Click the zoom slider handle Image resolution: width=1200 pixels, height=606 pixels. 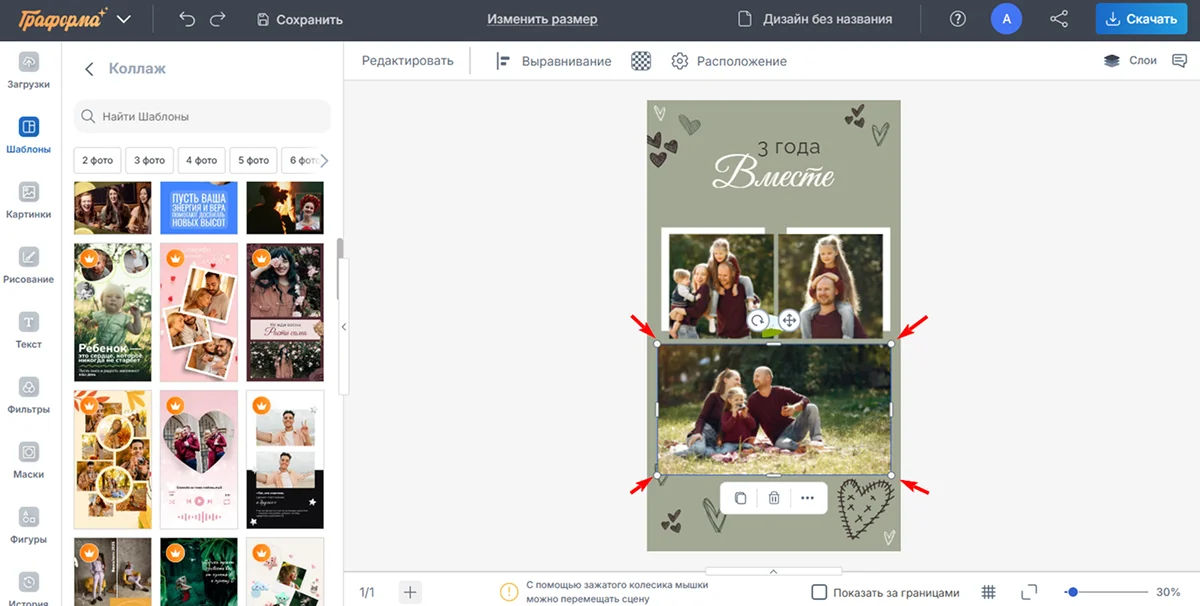pyautogui.click(x=1073, y=592)
